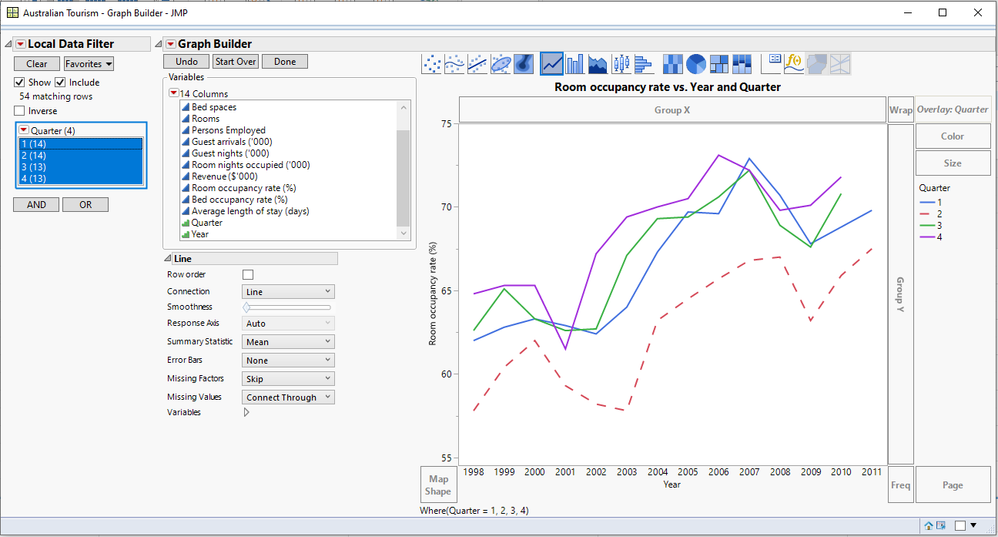The image size is (998, 537).
Task: Enable the Row order checkbox
Action: coord(248,275)
